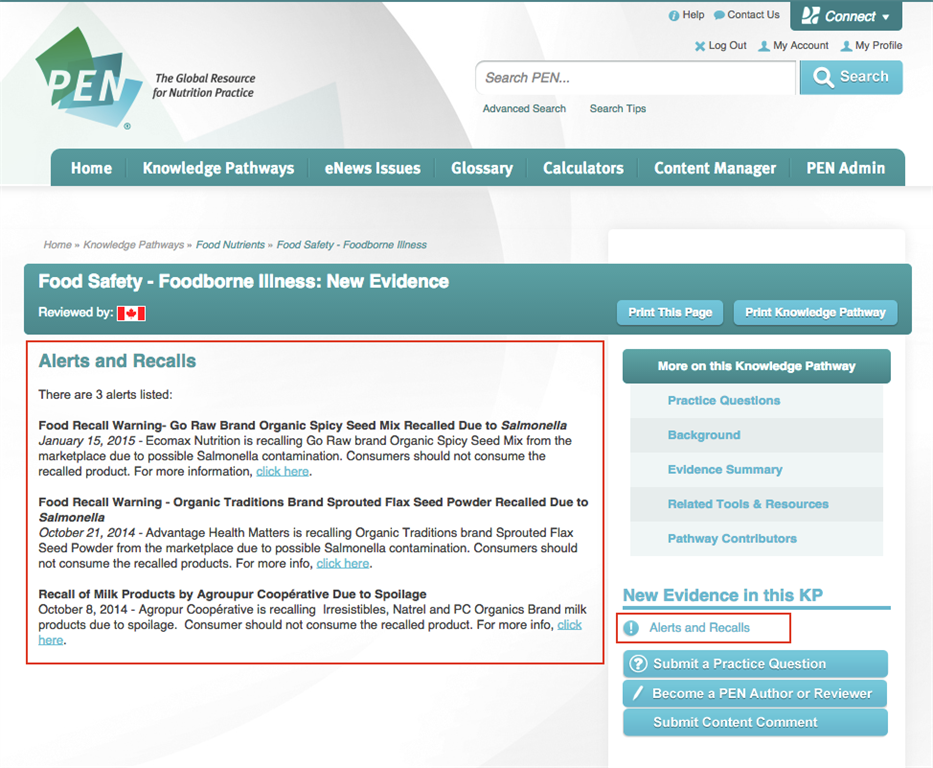
Task: Click Submit Content Comment button
Action: pos(755,722)
